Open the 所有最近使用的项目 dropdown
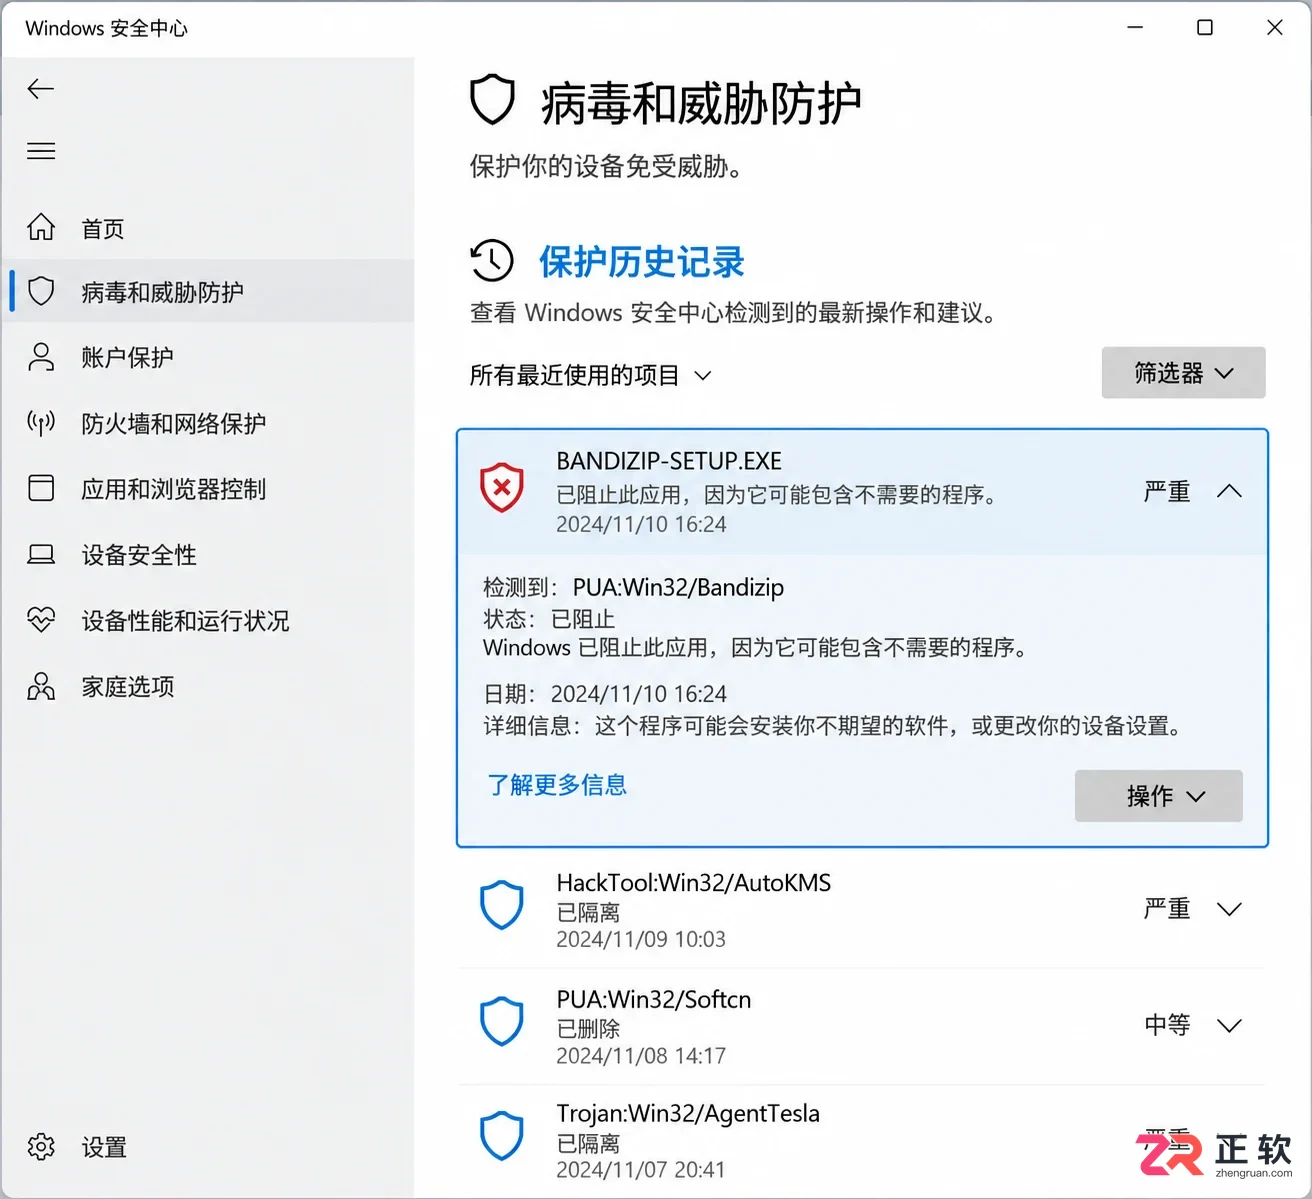 pyautogui.click(x=590, y=376)
